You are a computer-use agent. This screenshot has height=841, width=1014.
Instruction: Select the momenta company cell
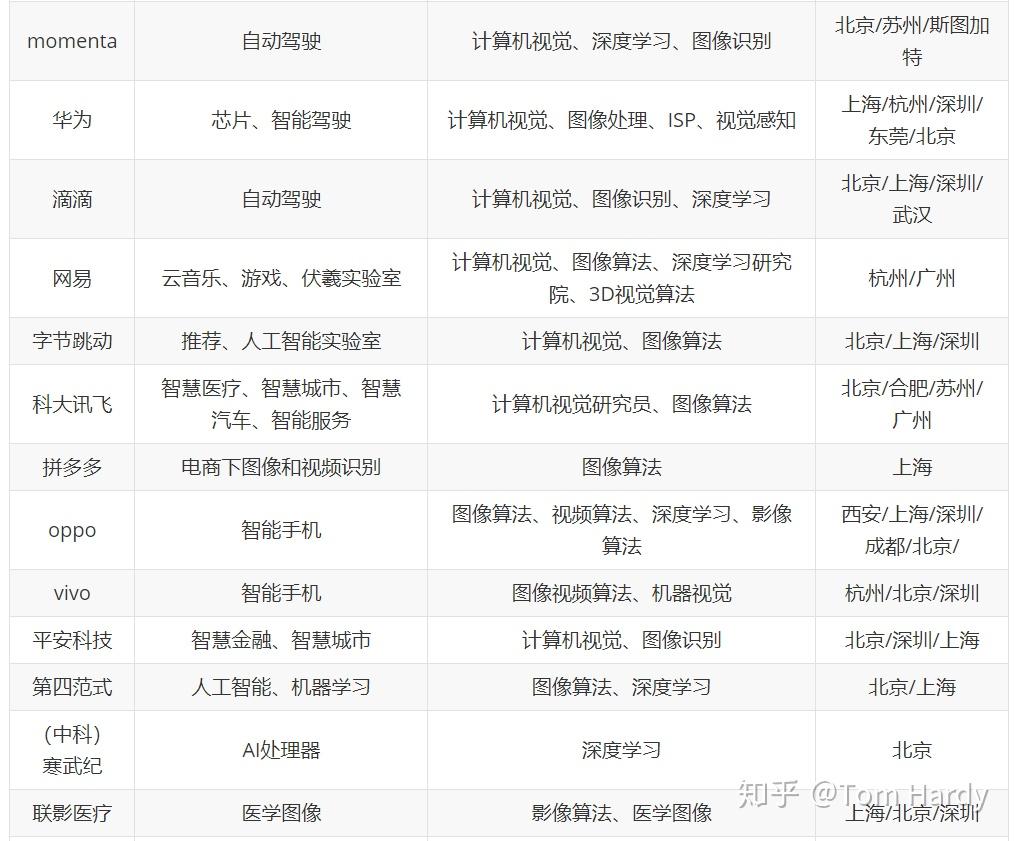pyautogui.click(x=72, y=41)
